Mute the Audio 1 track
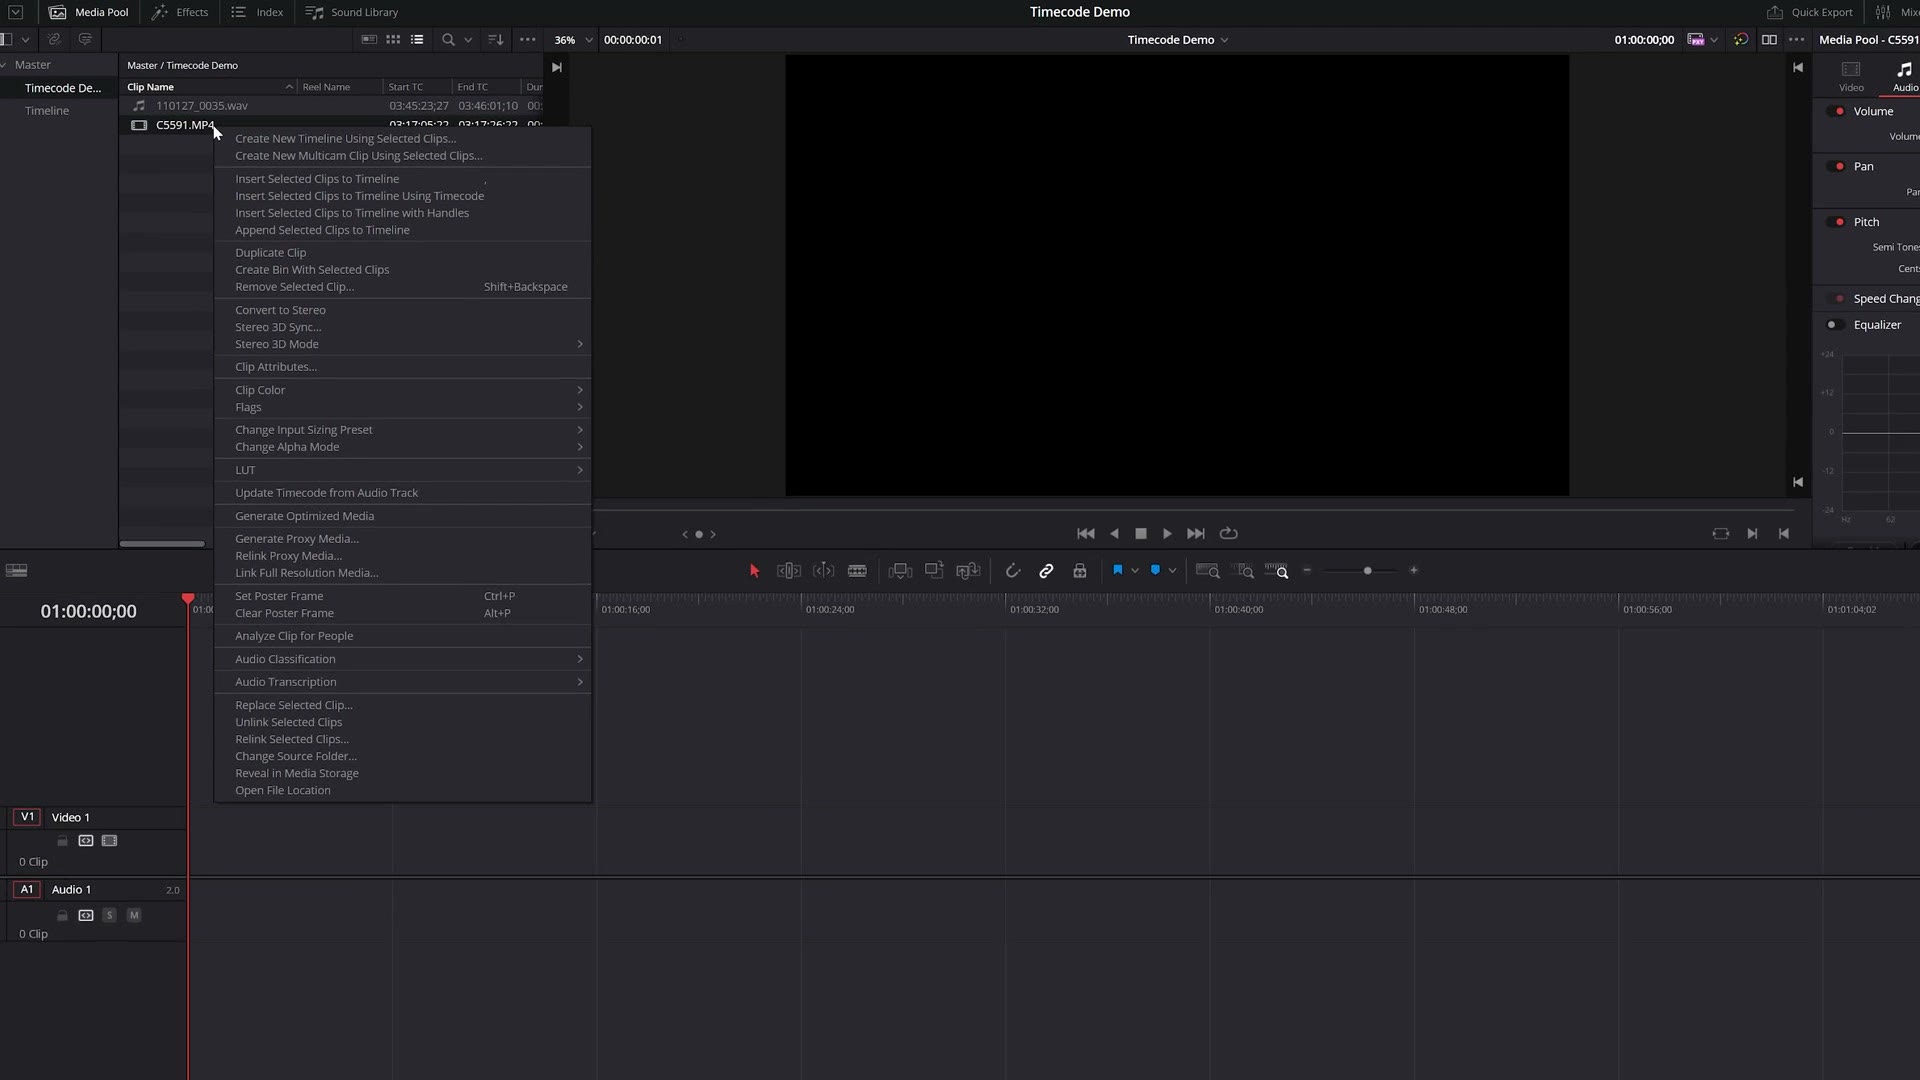 pos(134,915)
